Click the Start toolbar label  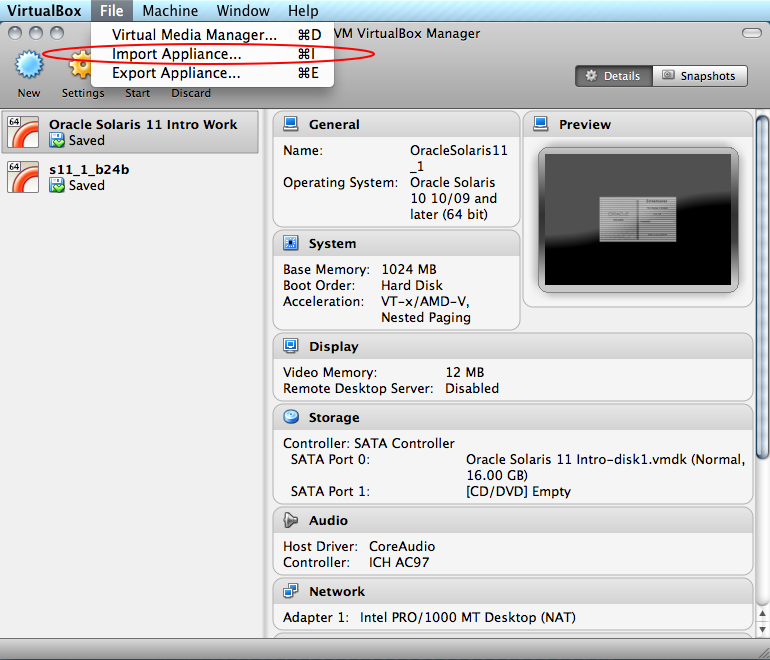[138, 93]
